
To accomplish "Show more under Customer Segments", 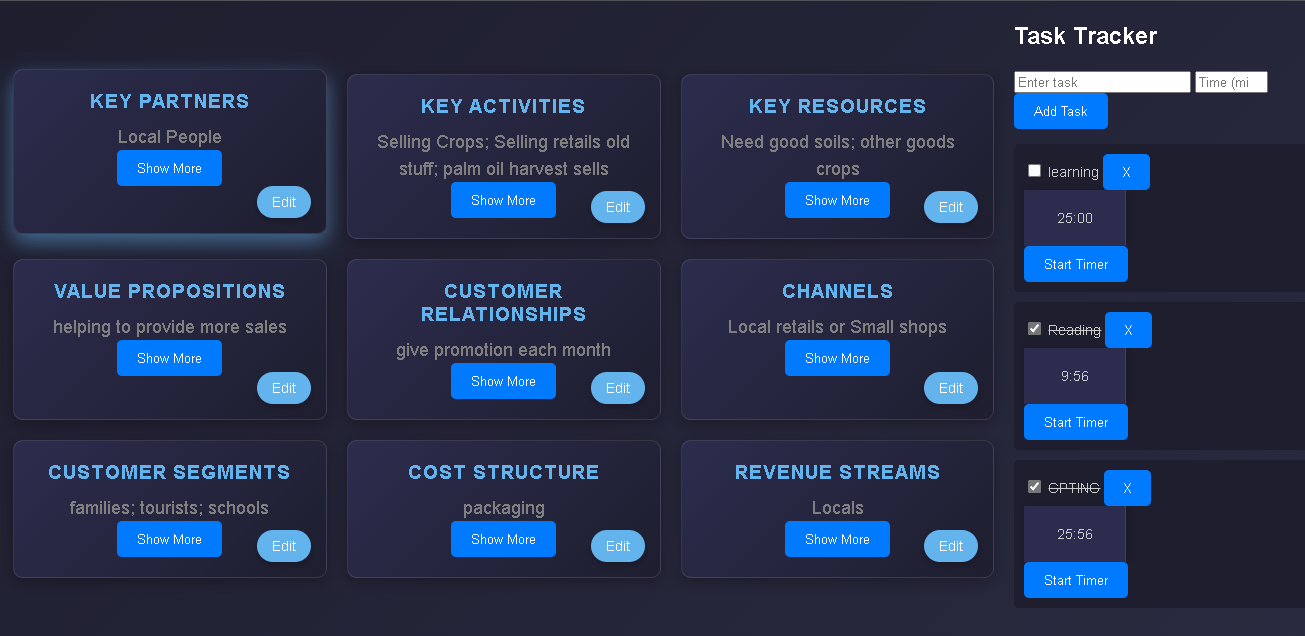I will (x=169, y=539).
